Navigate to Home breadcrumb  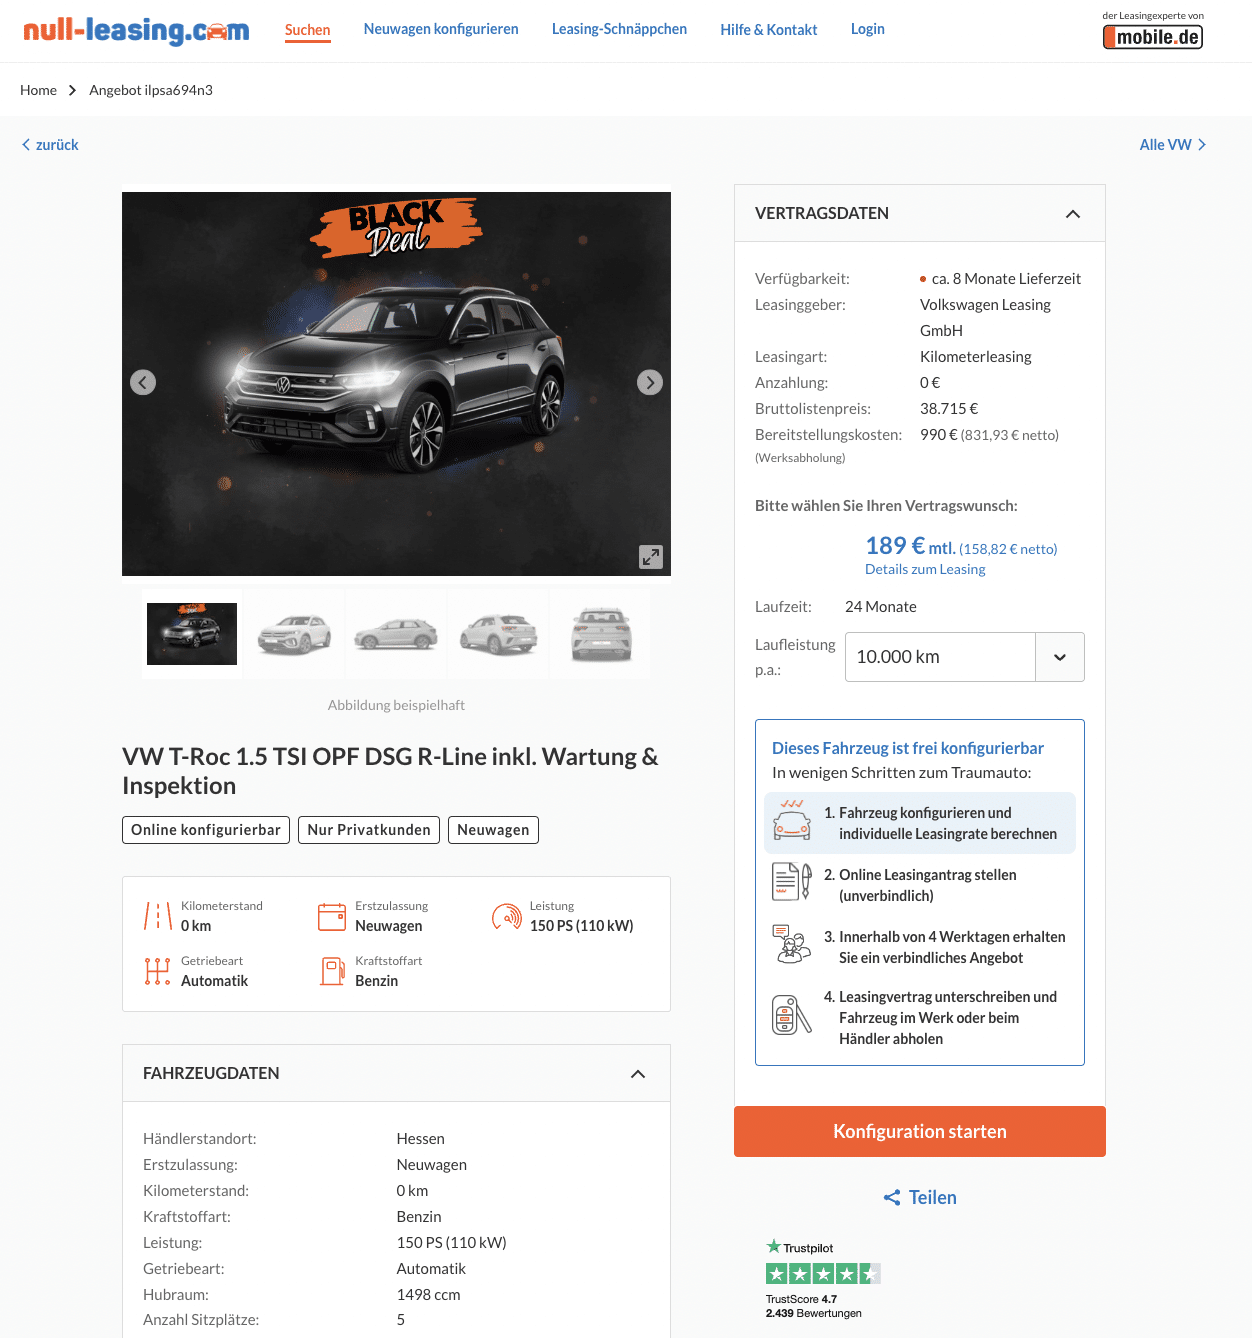38,90
